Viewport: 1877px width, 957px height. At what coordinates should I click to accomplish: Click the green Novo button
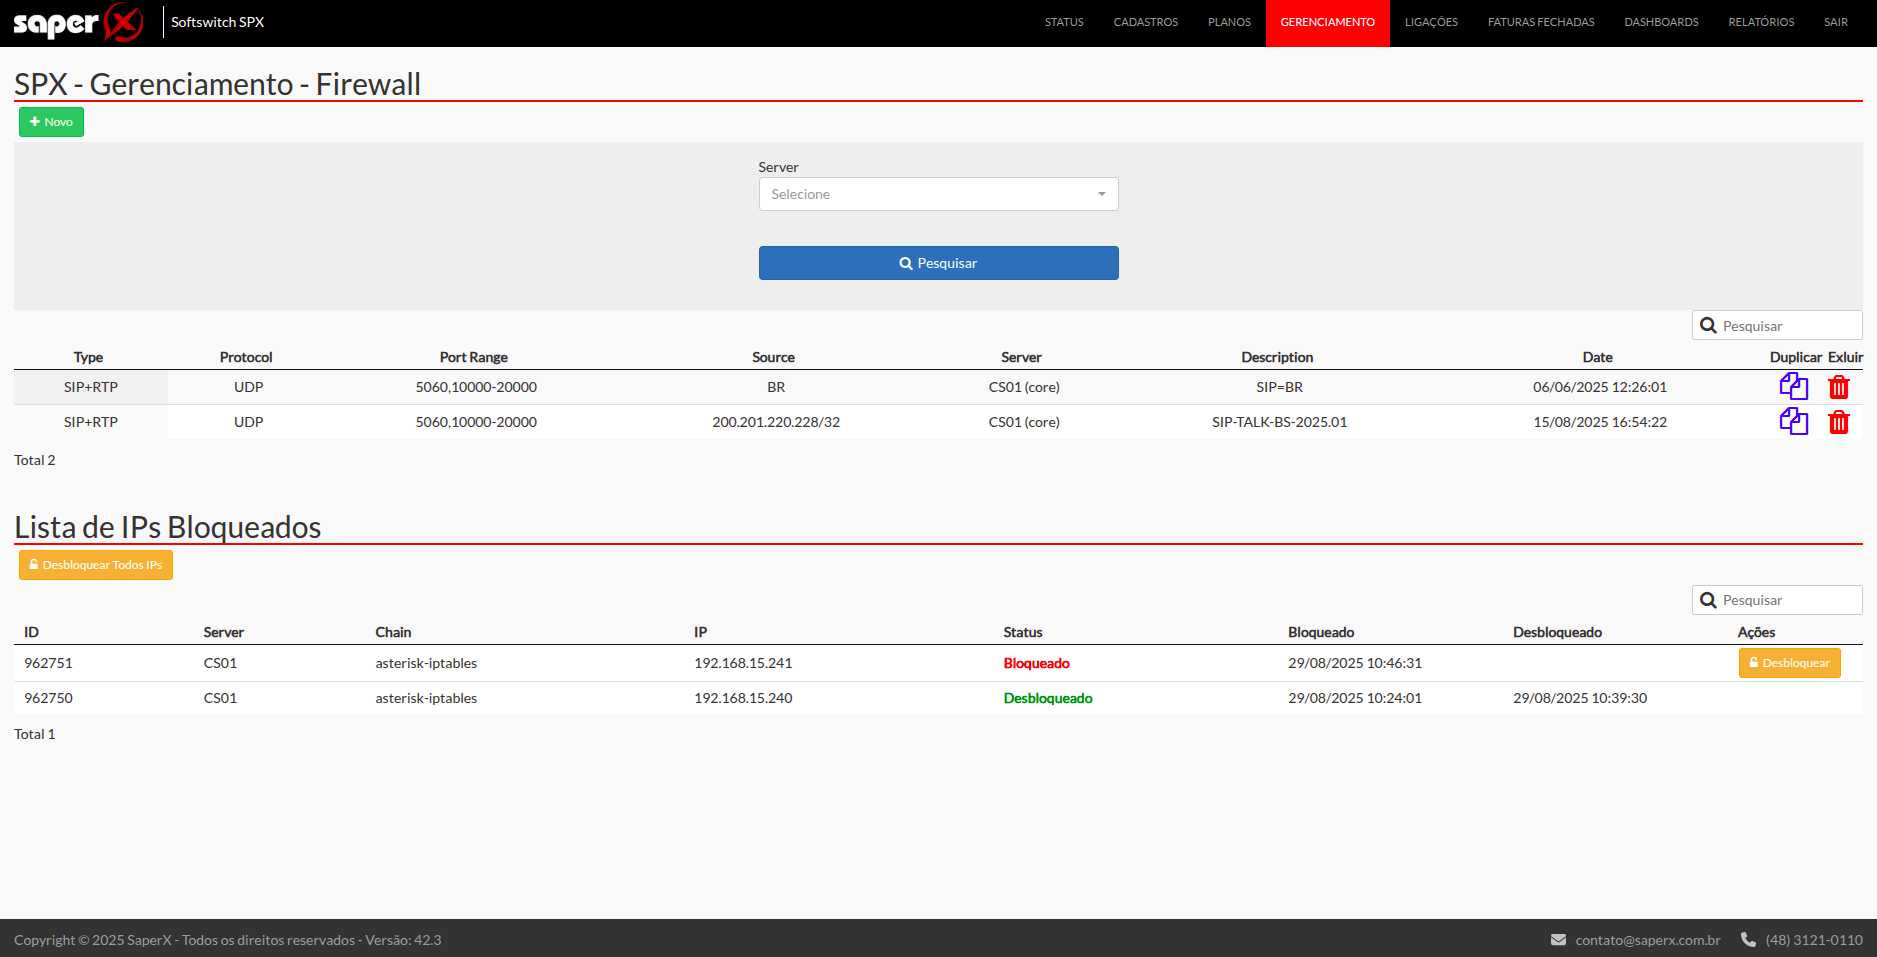pos(51,122)
